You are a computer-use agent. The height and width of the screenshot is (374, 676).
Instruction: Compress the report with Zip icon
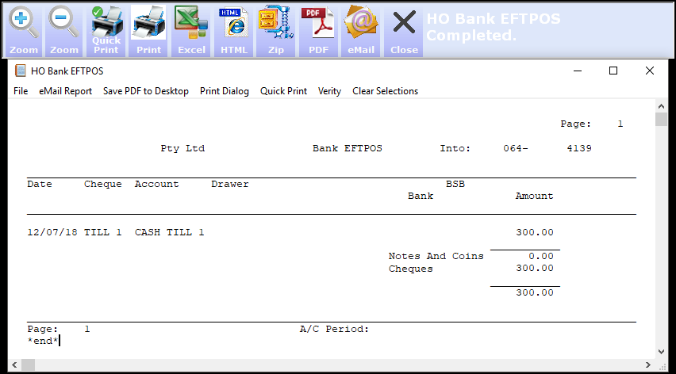276,31
